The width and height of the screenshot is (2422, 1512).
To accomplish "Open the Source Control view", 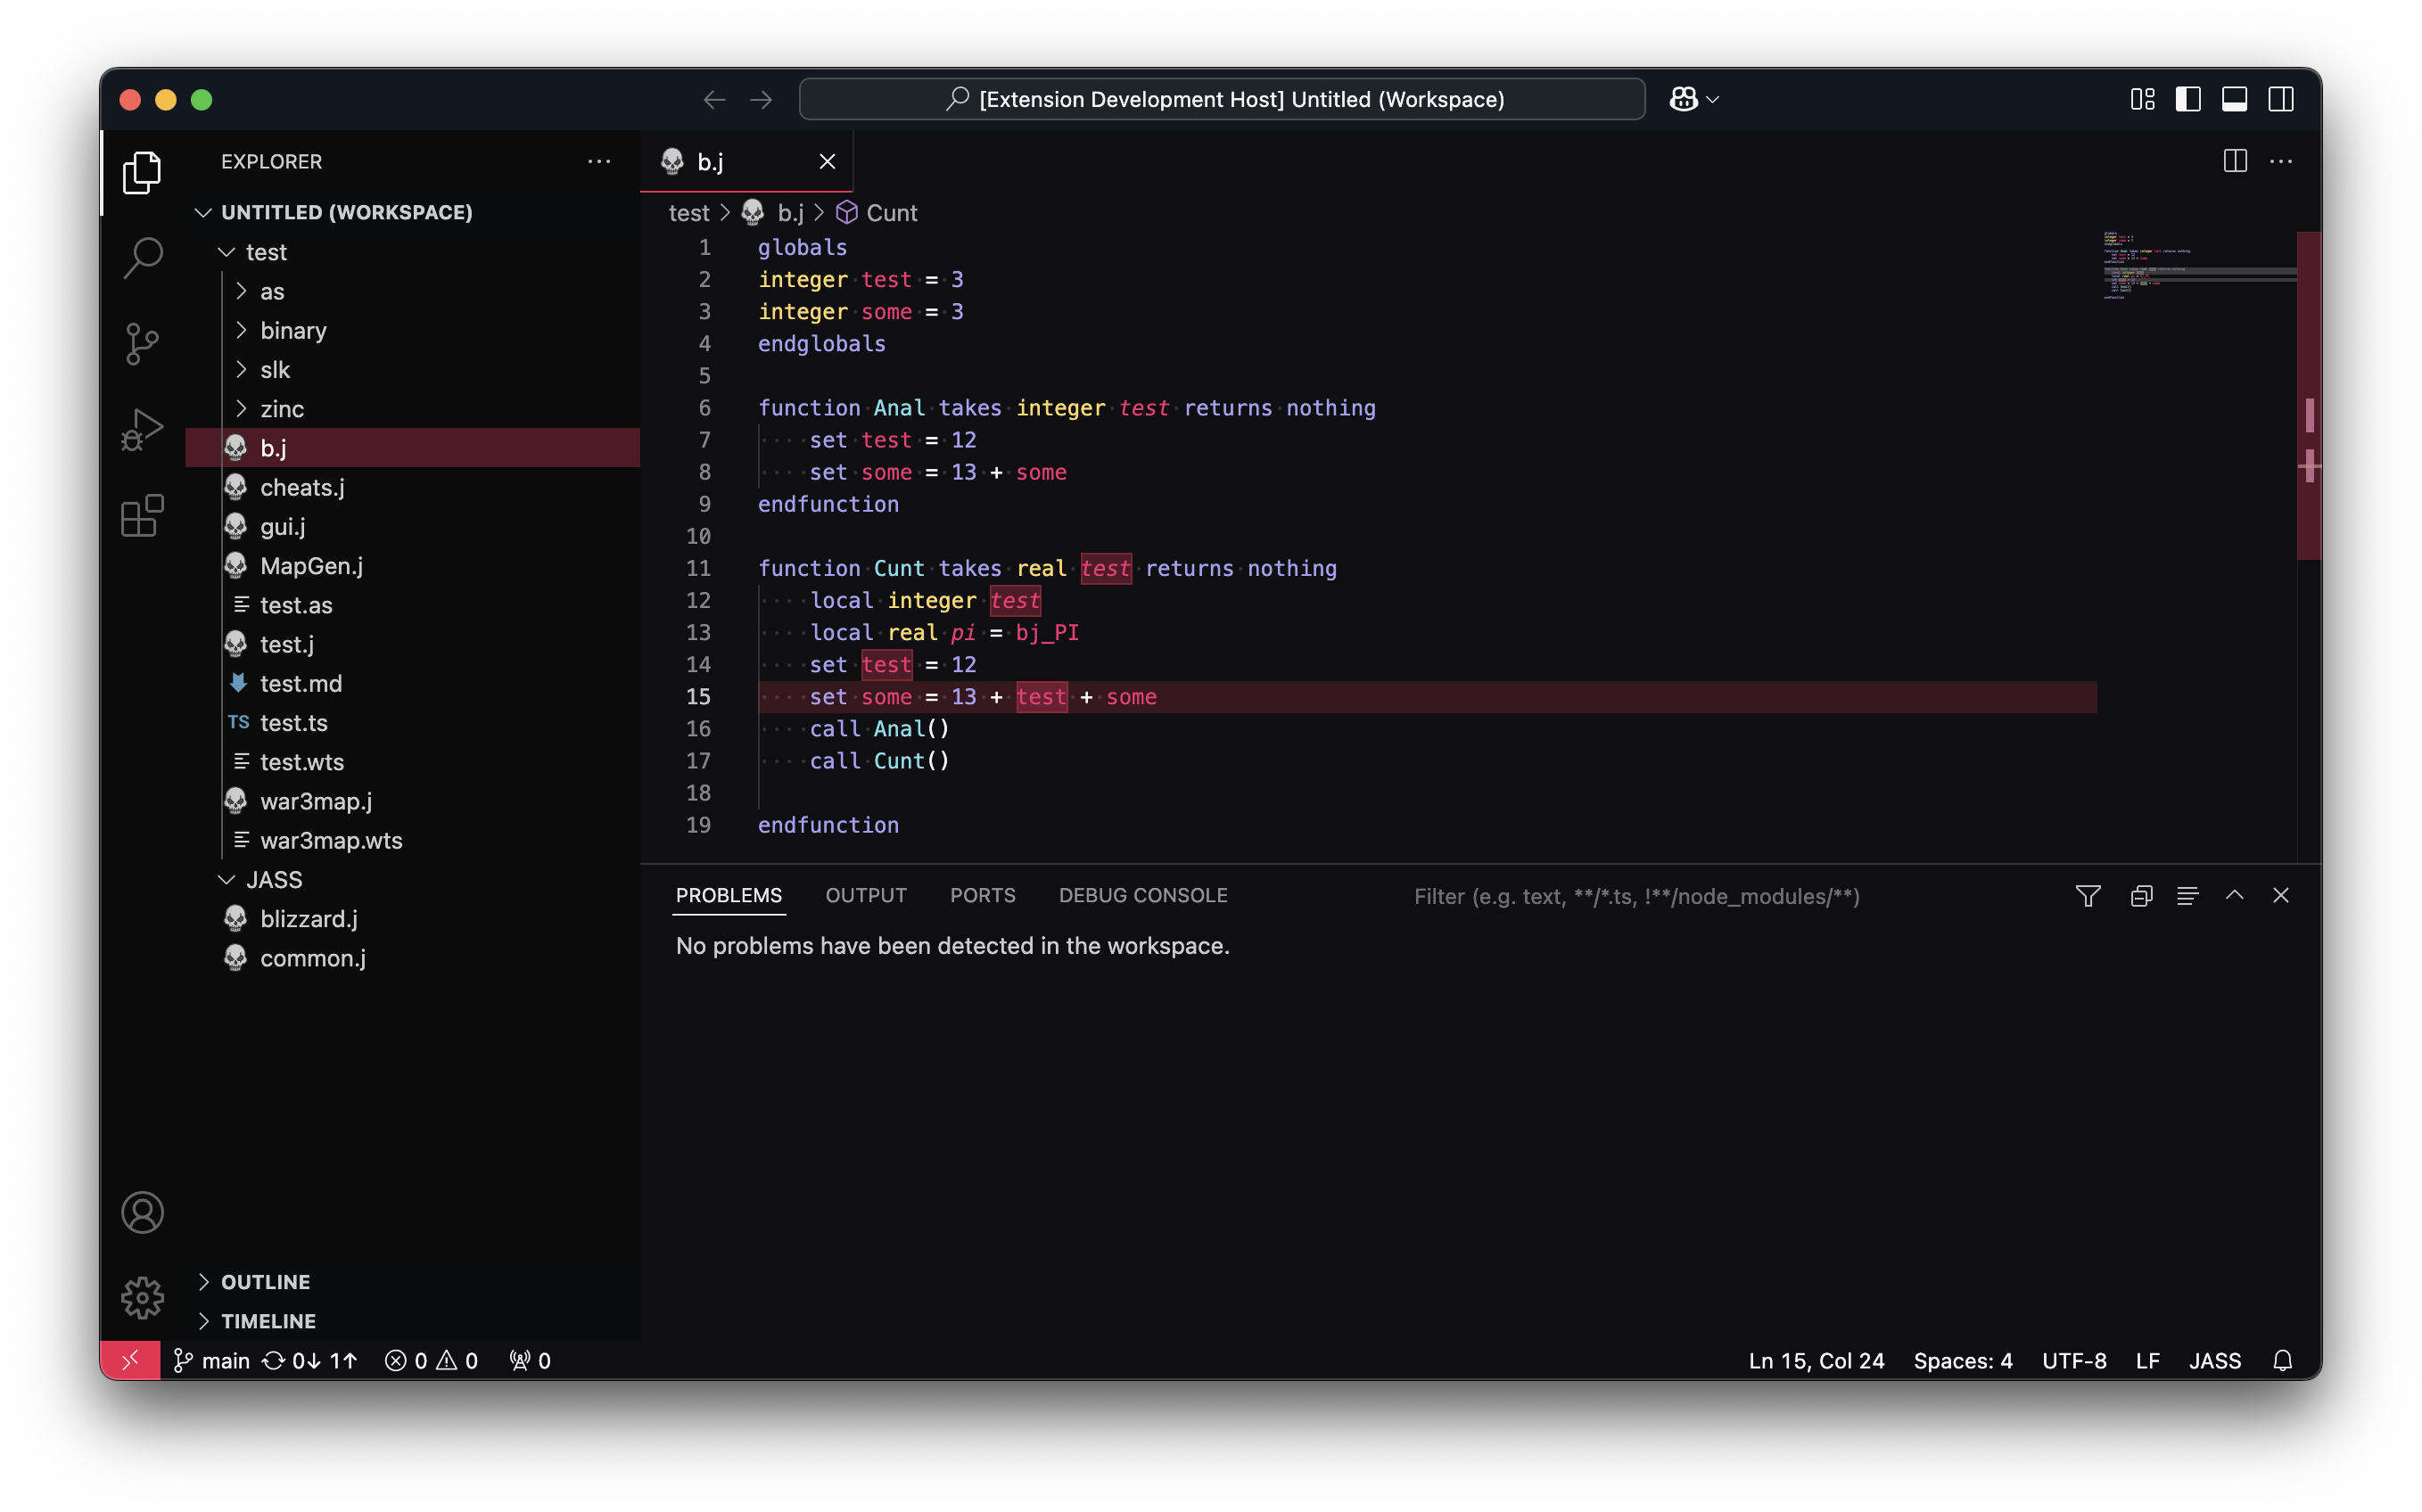I will click(x=142, y=344).
